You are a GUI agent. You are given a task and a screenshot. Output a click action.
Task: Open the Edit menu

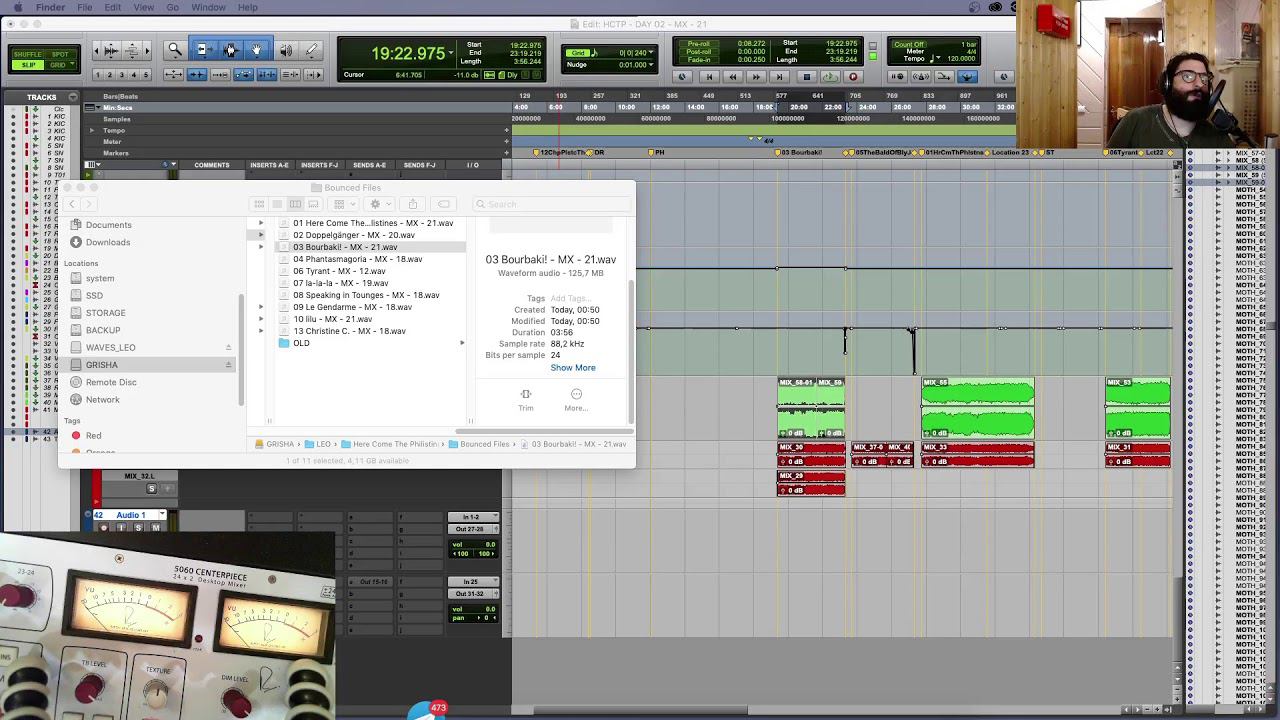(113, 7)
